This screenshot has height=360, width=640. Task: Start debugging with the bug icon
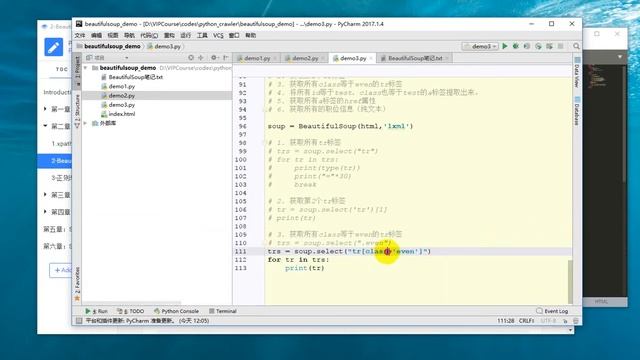[x=516, y=46]
